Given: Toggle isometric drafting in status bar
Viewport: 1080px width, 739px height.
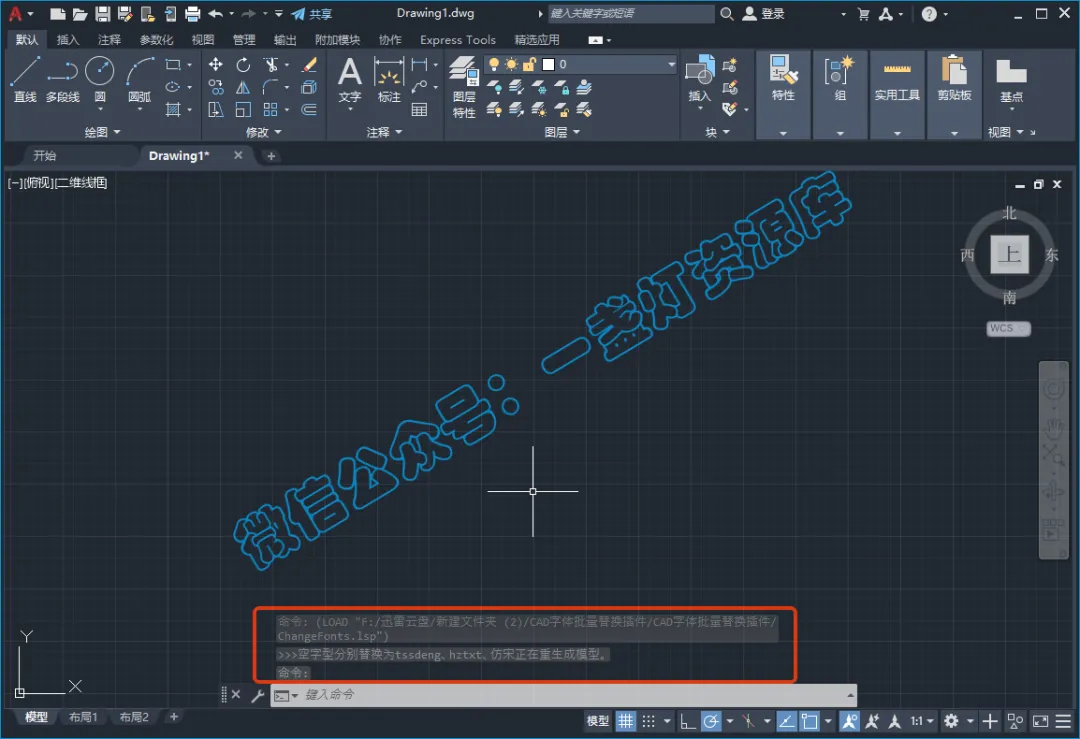Looking at the screenshot, I should (748, 721).
